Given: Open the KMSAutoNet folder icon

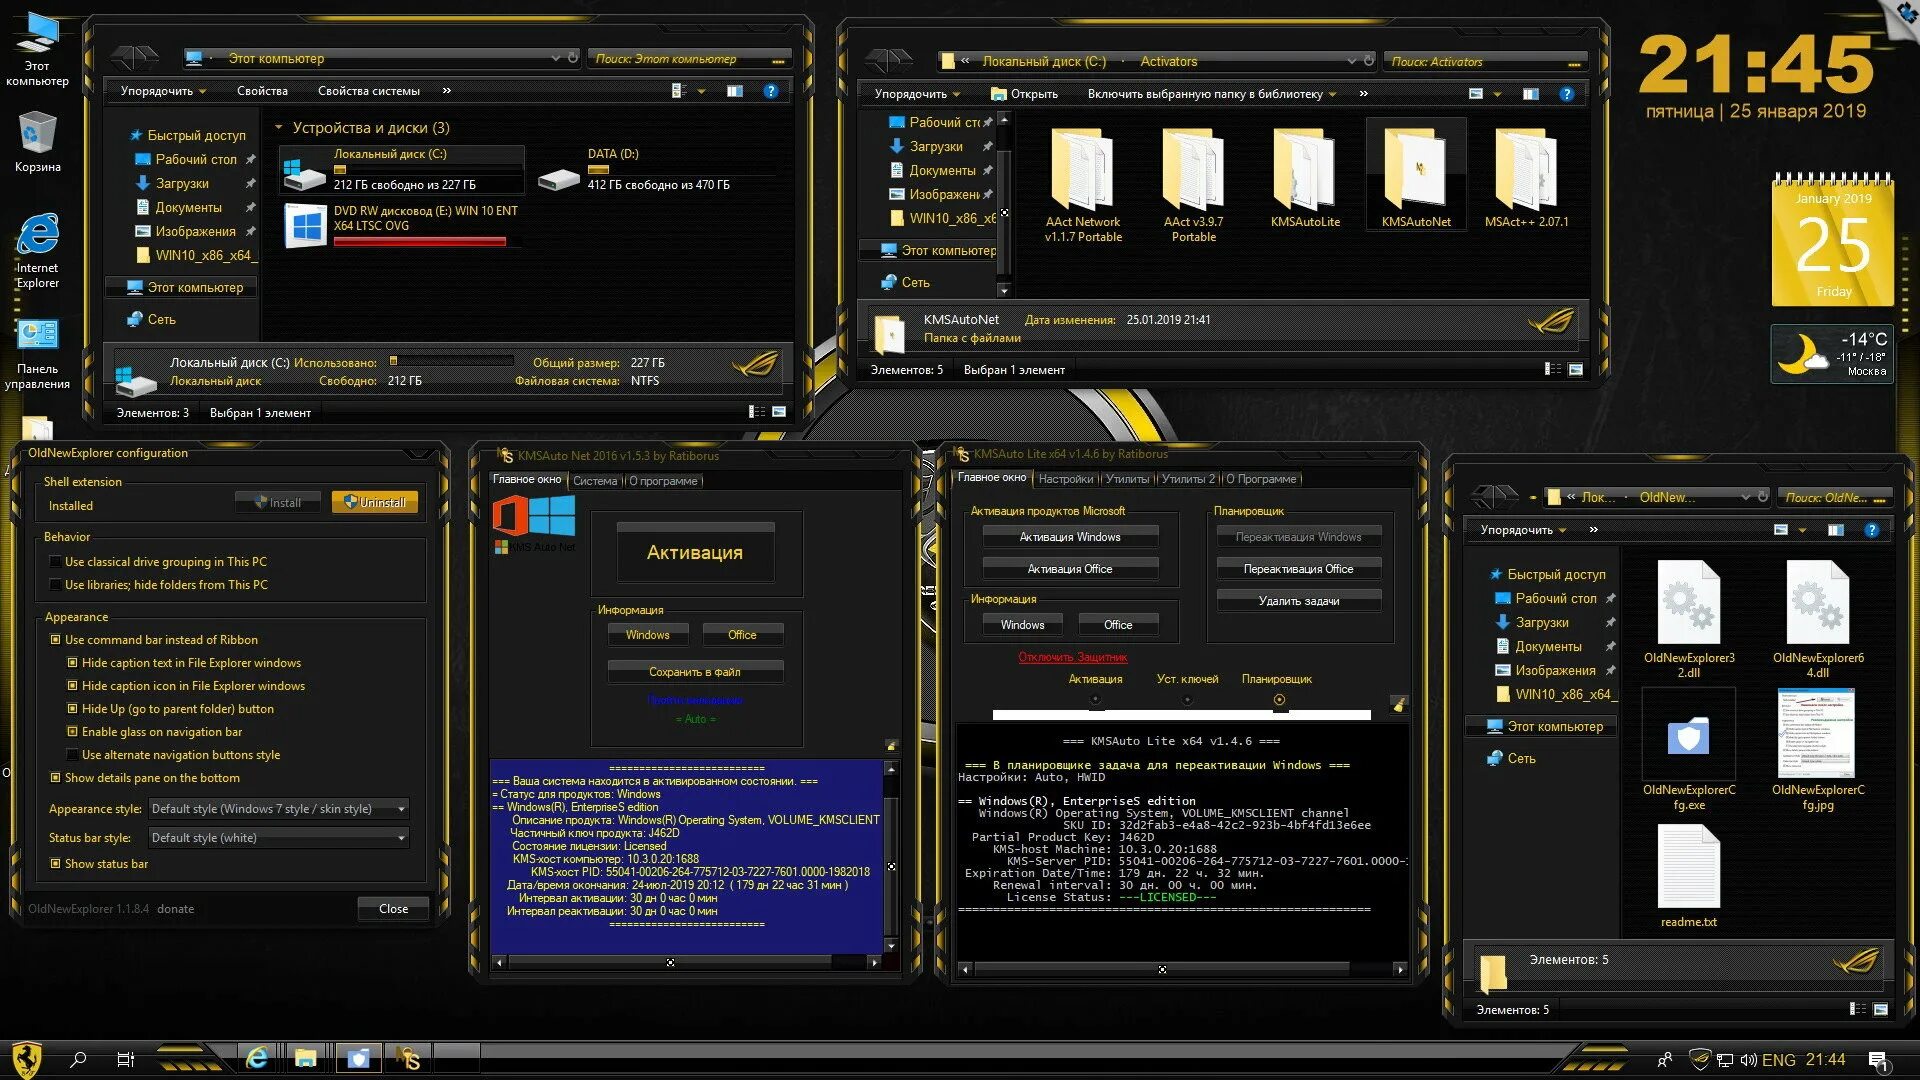Looking at the screenshot, I should [x=1415, y=170].
